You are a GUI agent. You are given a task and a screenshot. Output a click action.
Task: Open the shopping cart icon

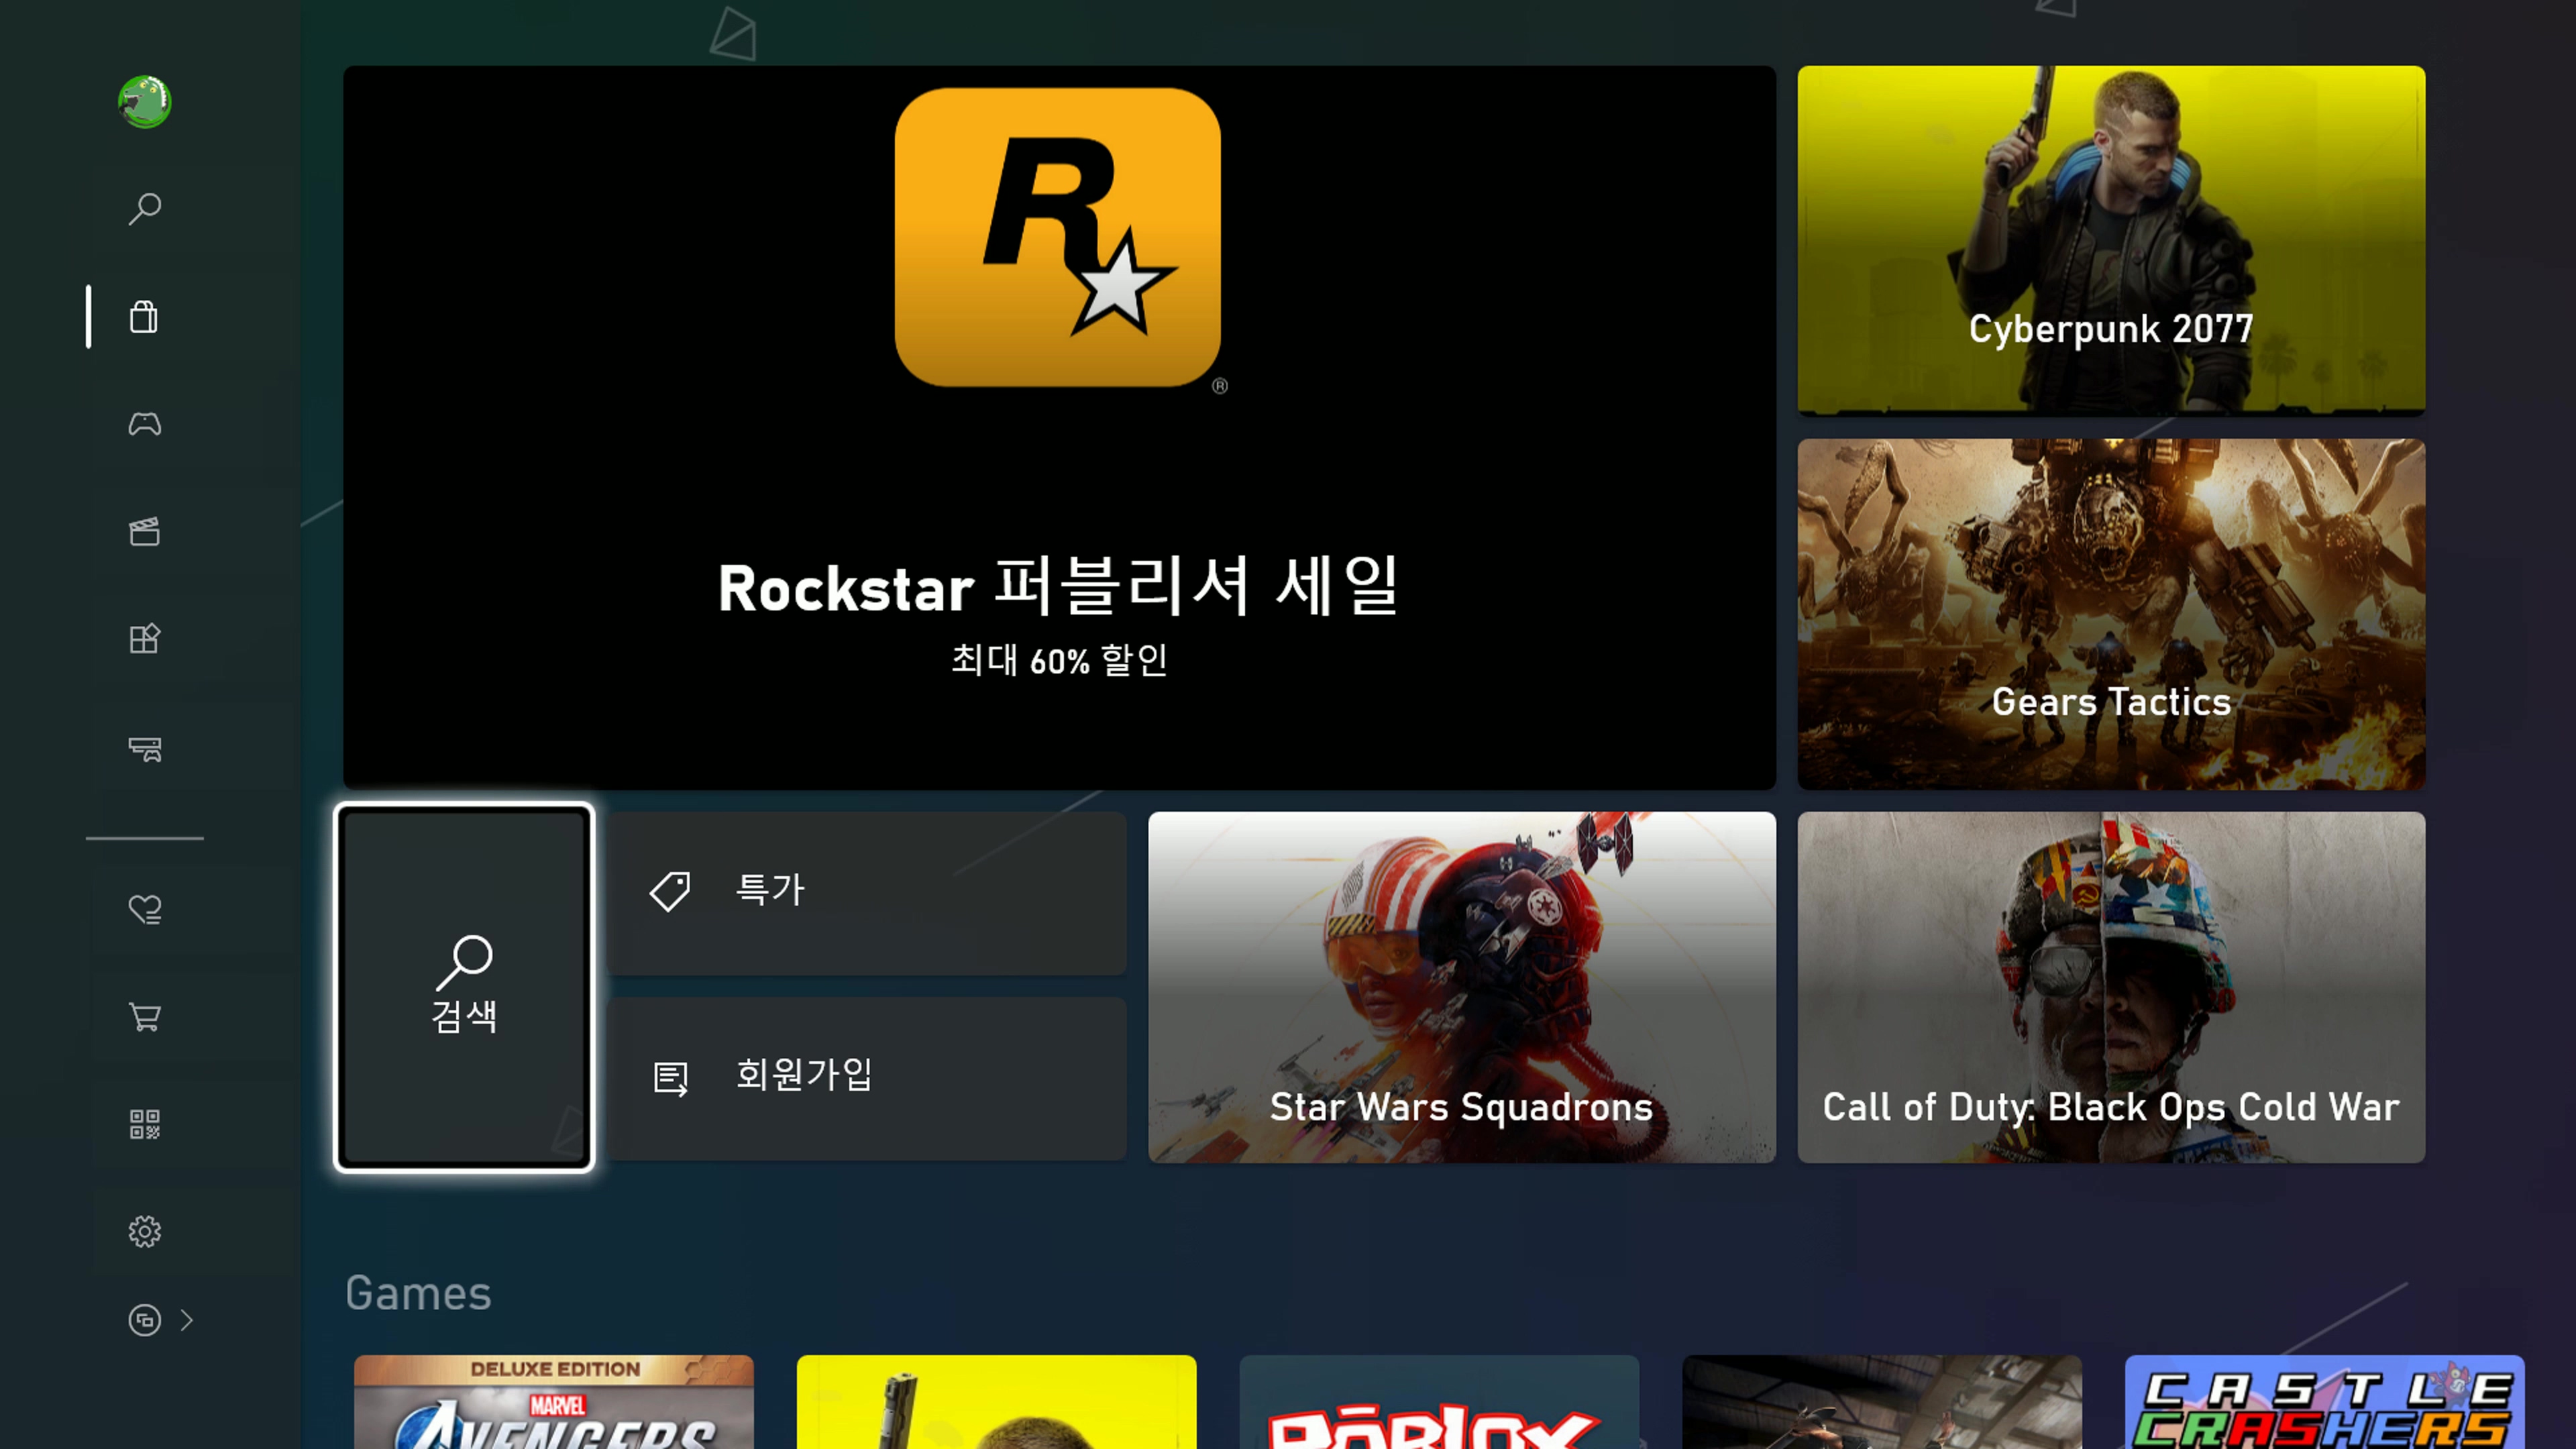tap(145, 1017)
